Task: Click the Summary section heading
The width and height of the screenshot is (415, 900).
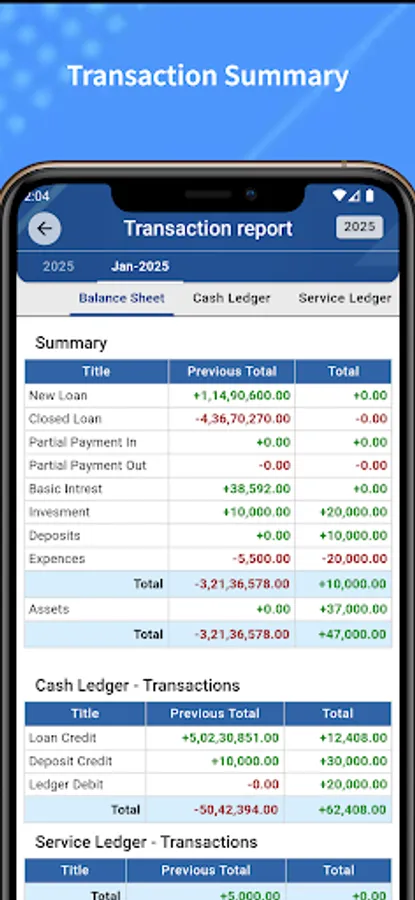Action: [x=71, y=343]
